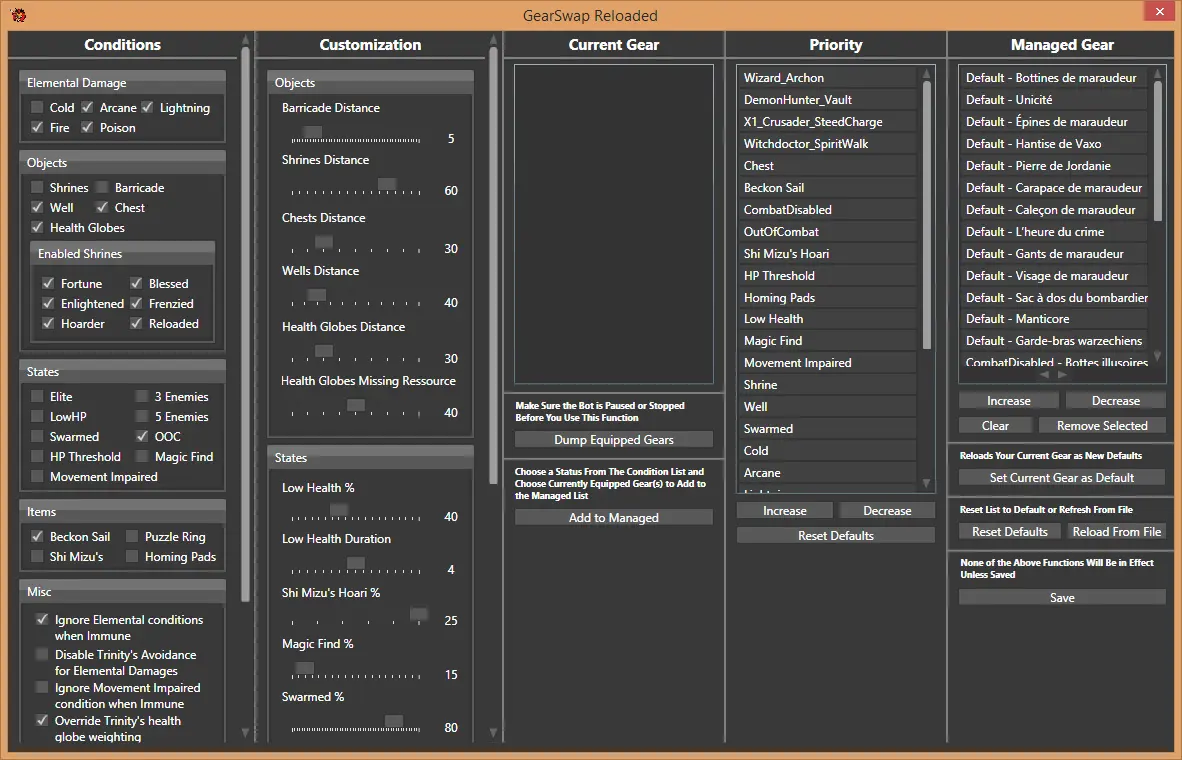Viewport: 1182px width, 760px height.
Task: Click the Shrines Distance slider thumb
Action: click(386, 184)
